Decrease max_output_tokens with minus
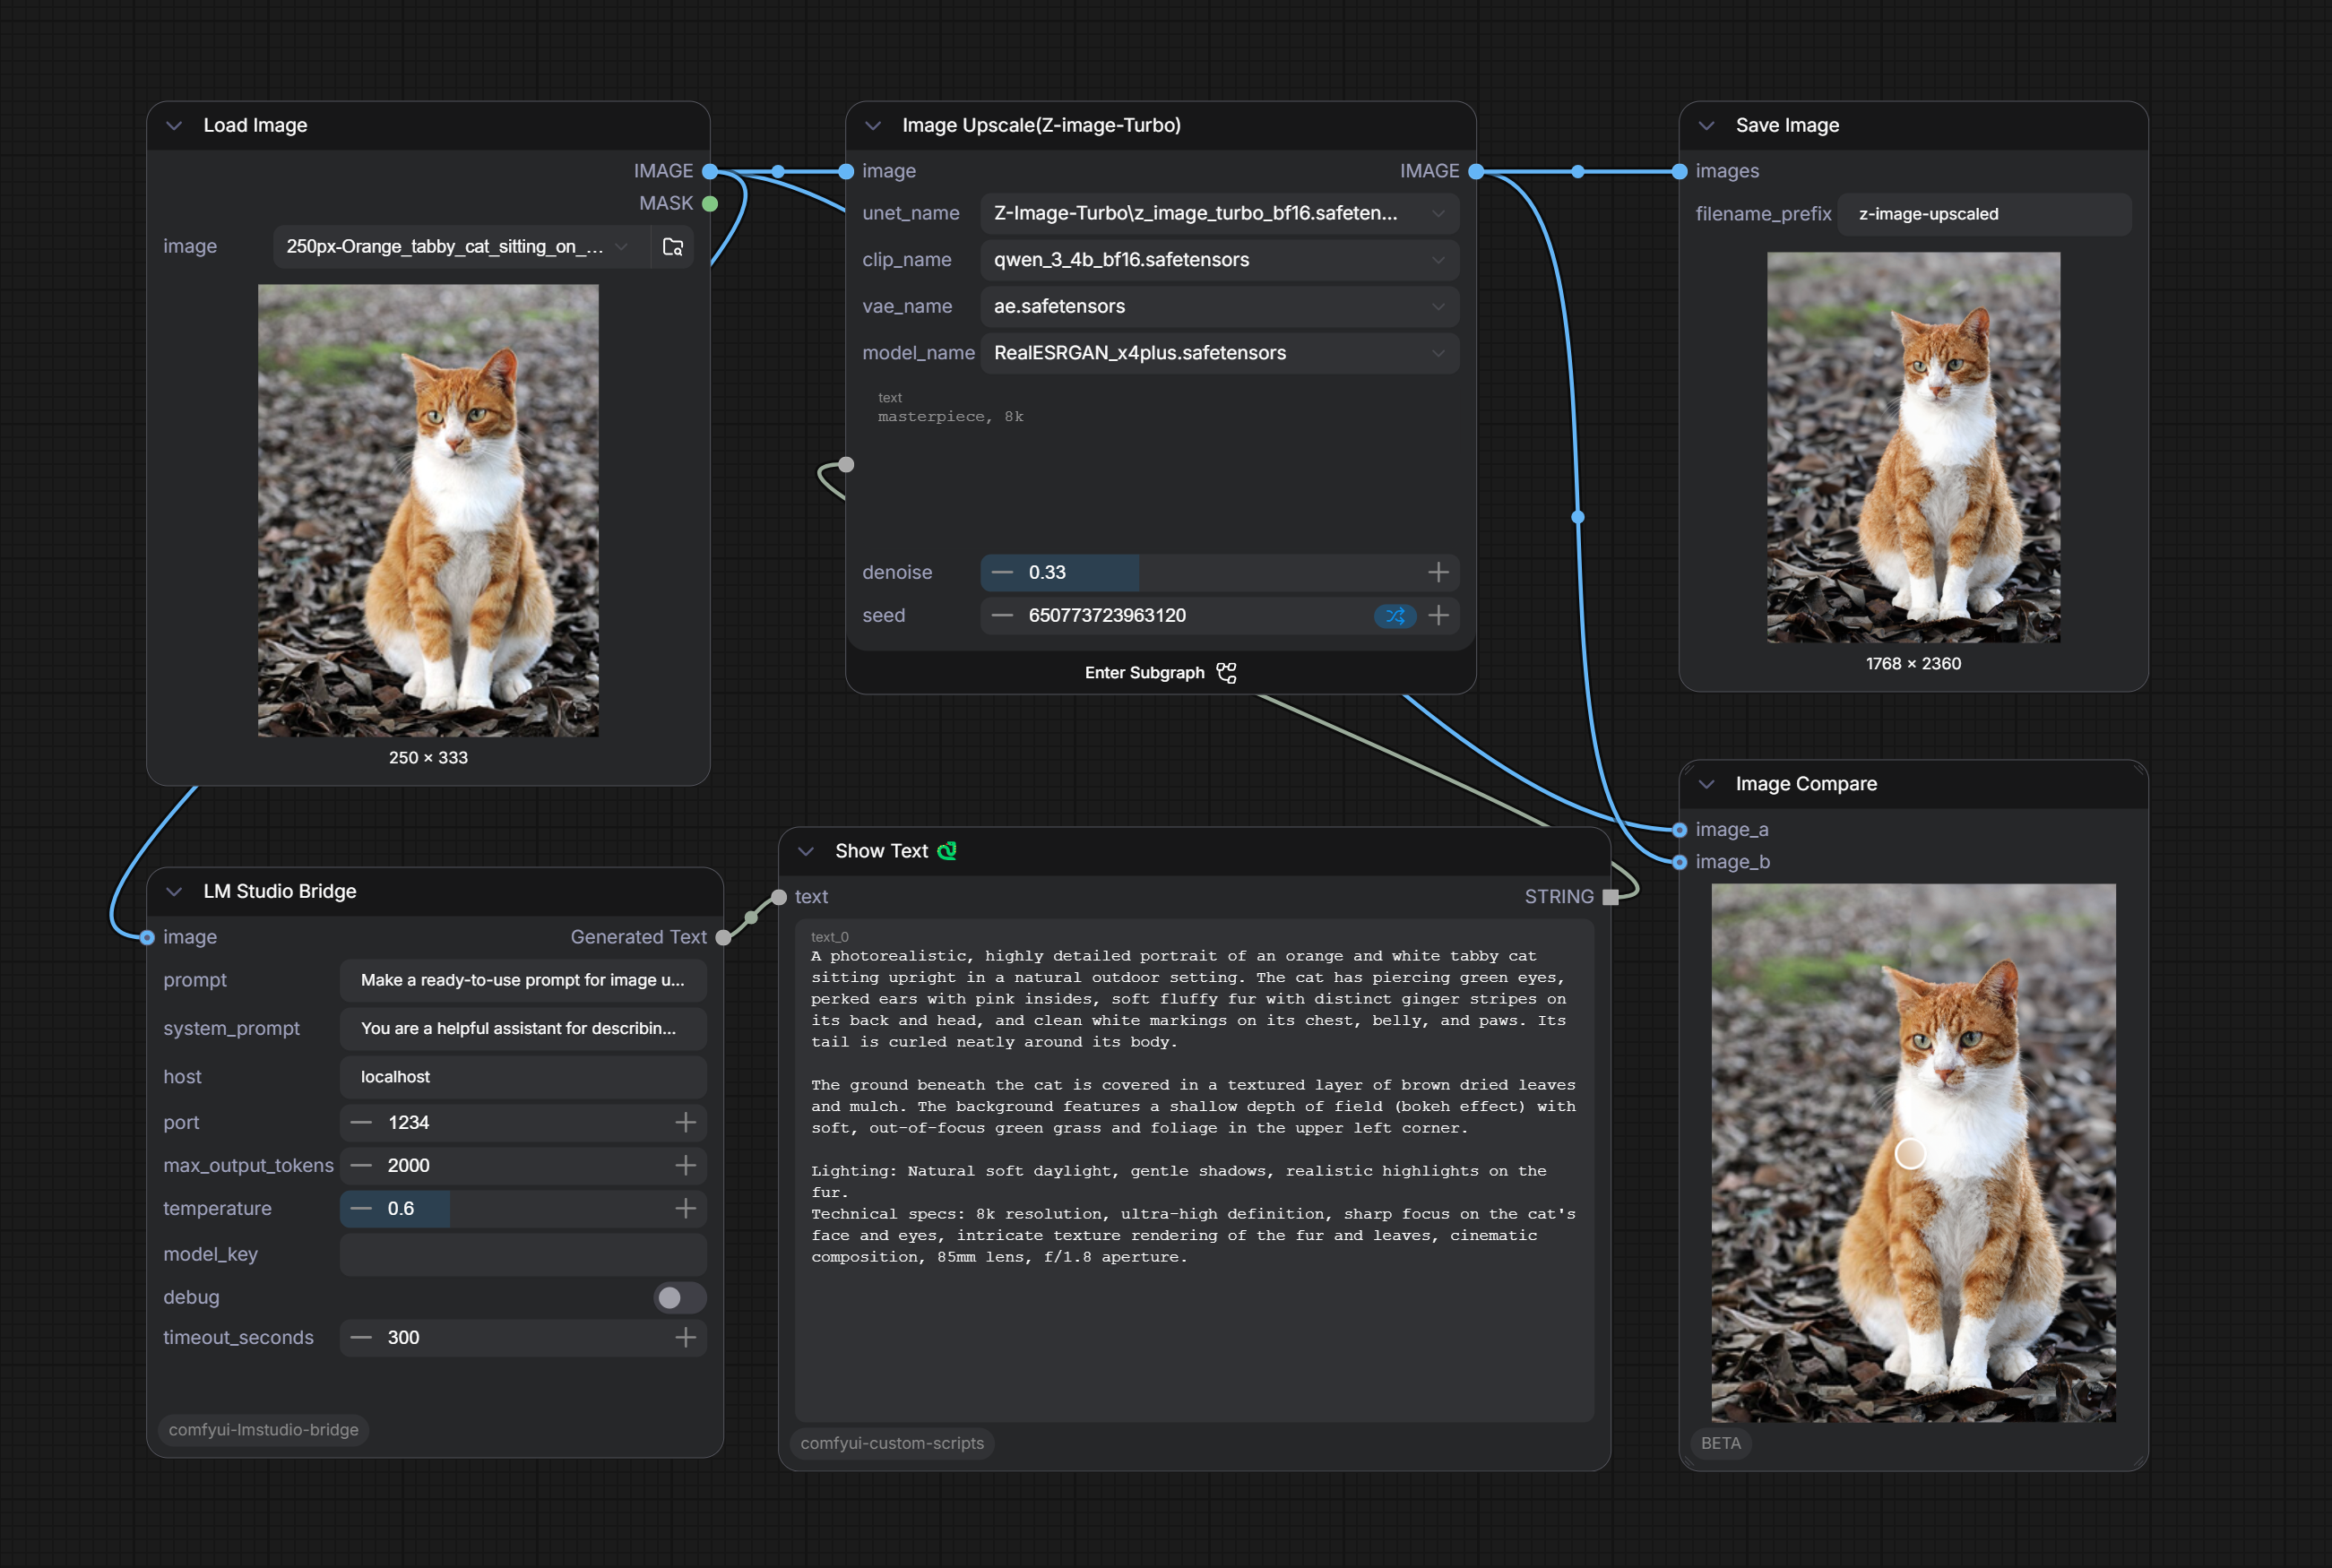This screenshot has height=1568, width=2332. coord(361,1166)
